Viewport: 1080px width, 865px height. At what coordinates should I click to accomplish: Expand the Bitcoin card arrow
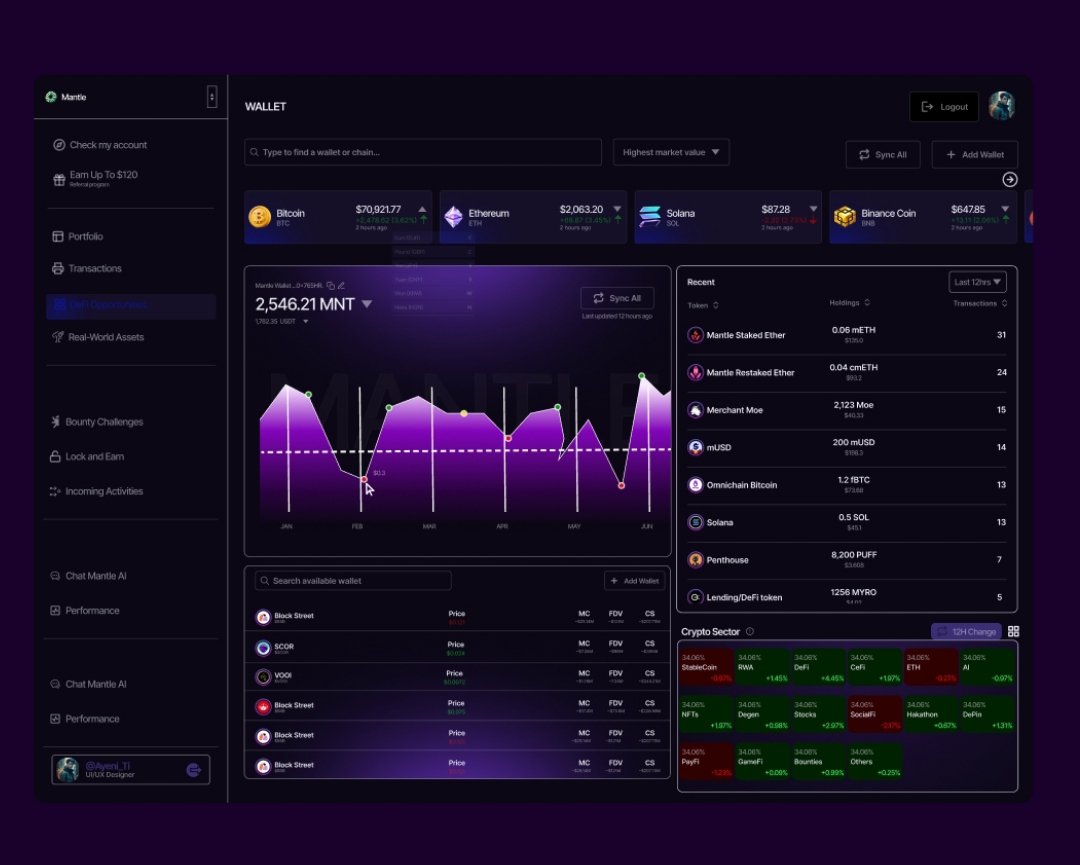pyautogui.click(x=422, y=209)
